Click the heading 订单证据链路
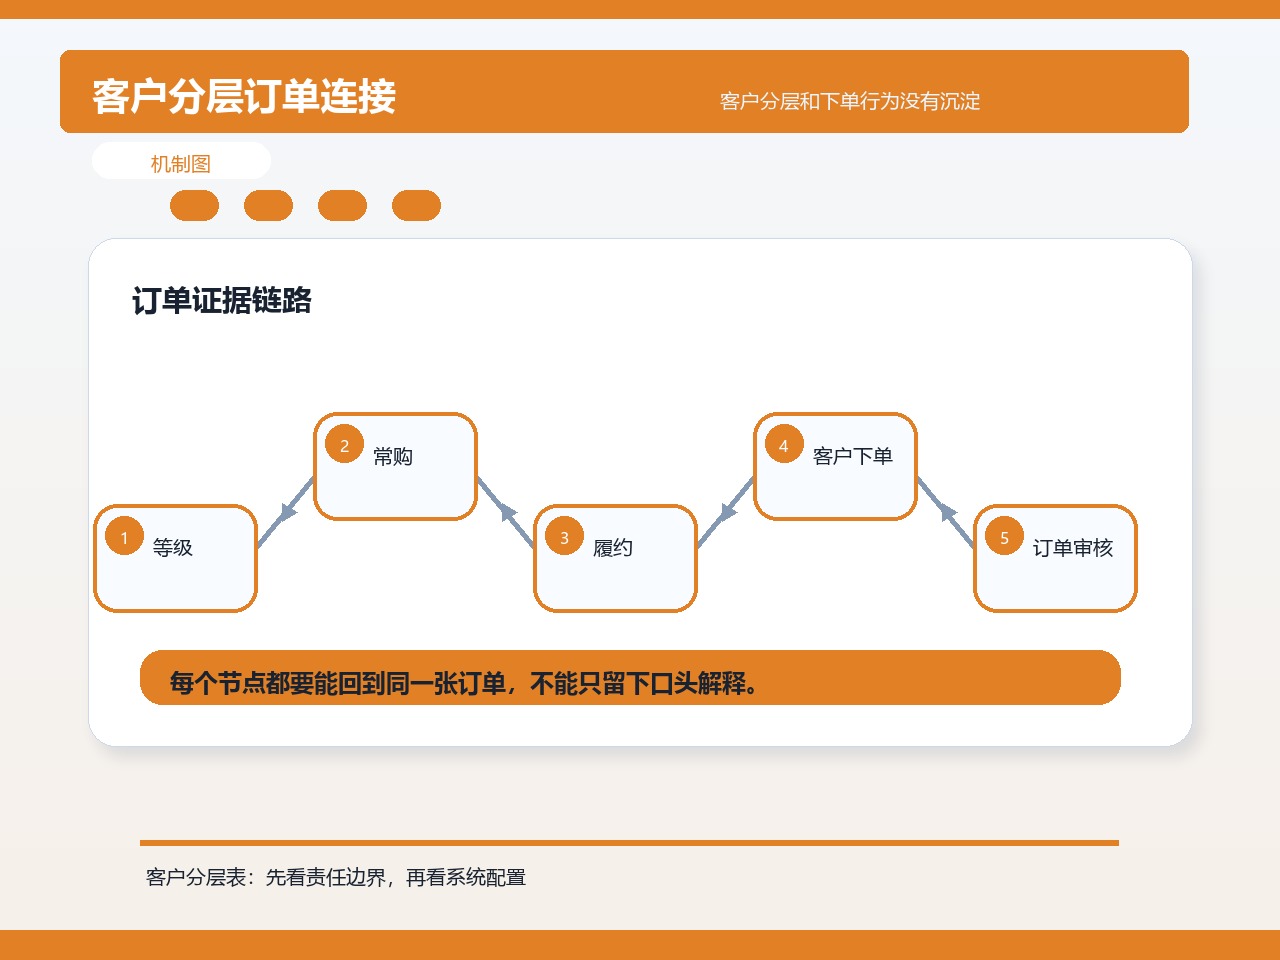This screenshot has height=960, width=1280. 222,300
